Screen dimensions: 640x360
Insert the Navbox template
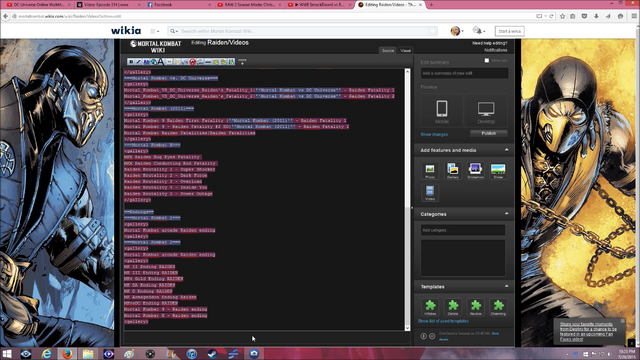click(476, 307)
